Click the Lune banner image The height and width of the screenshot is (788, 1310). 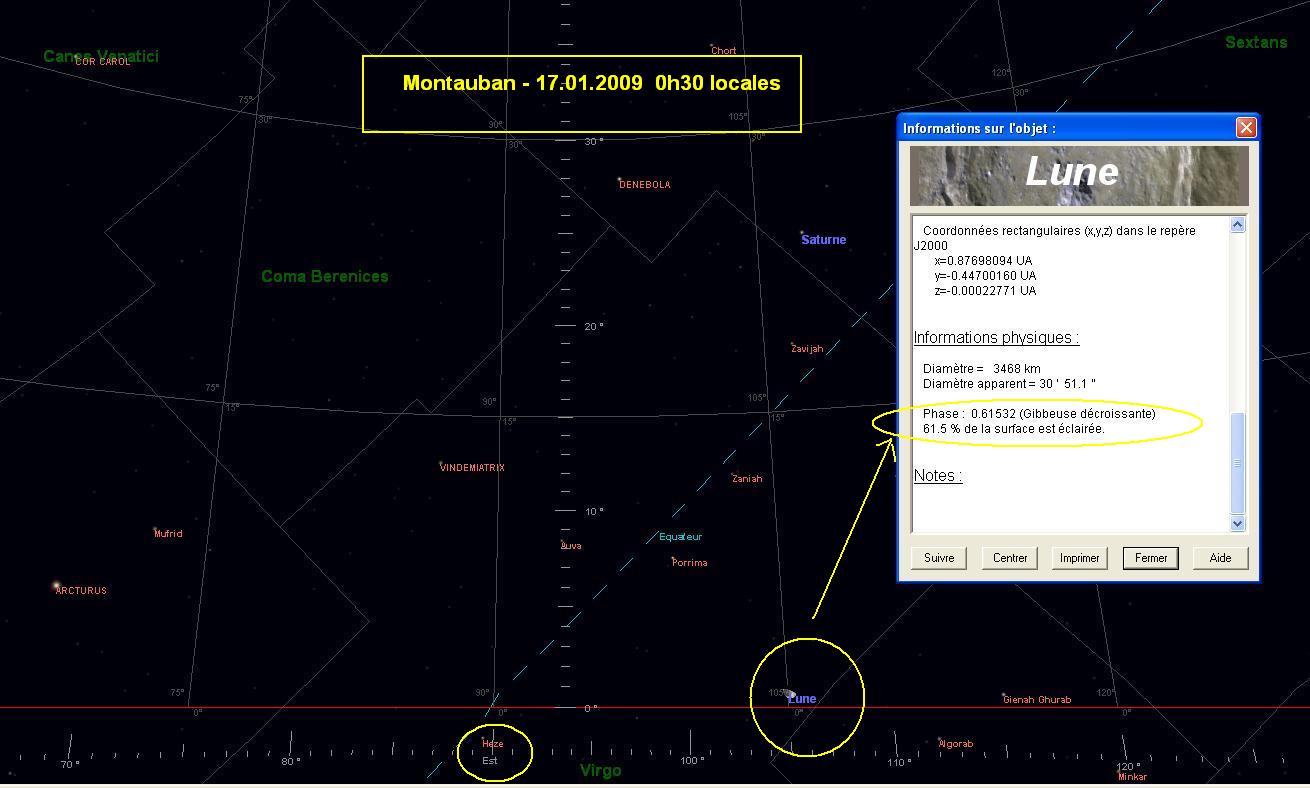pos(1078,175)
